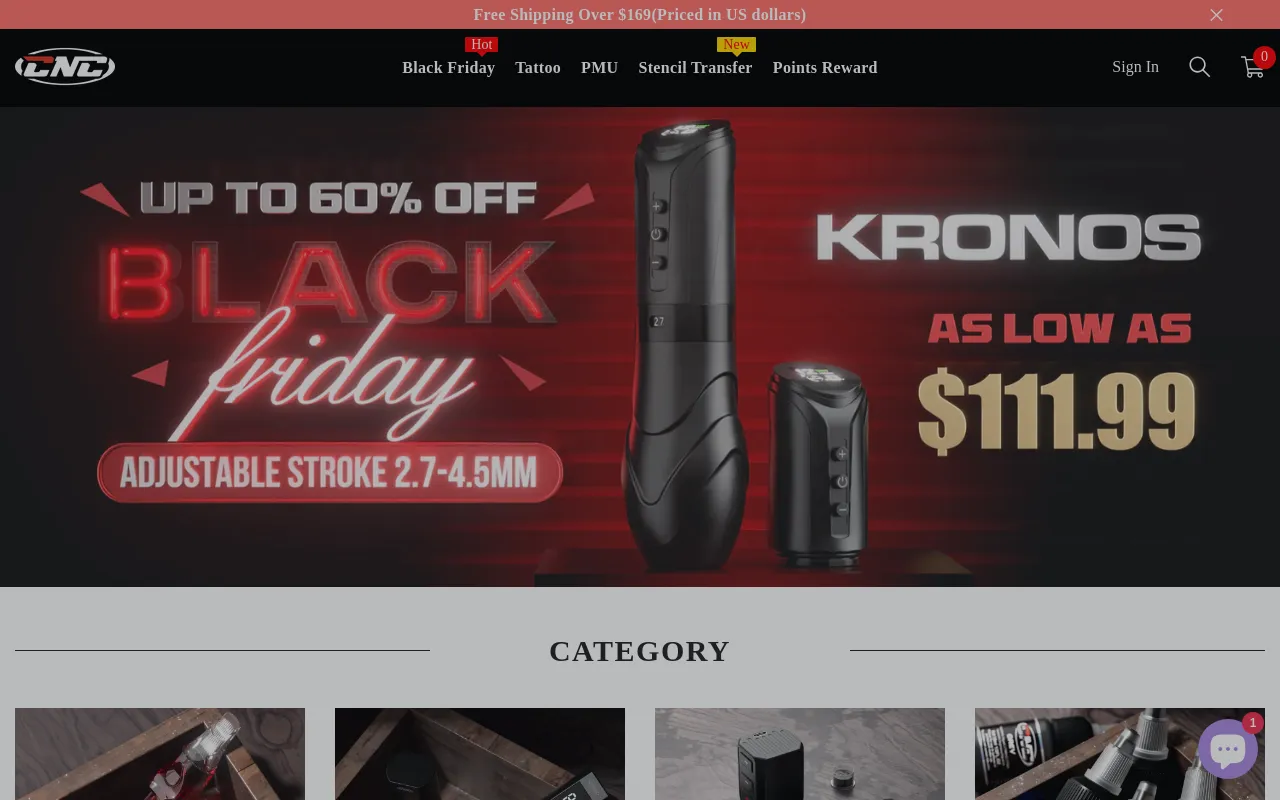The image size is (1280, 800).
Task: Click the New badge above Stencil Transfer
Action: 736,45
